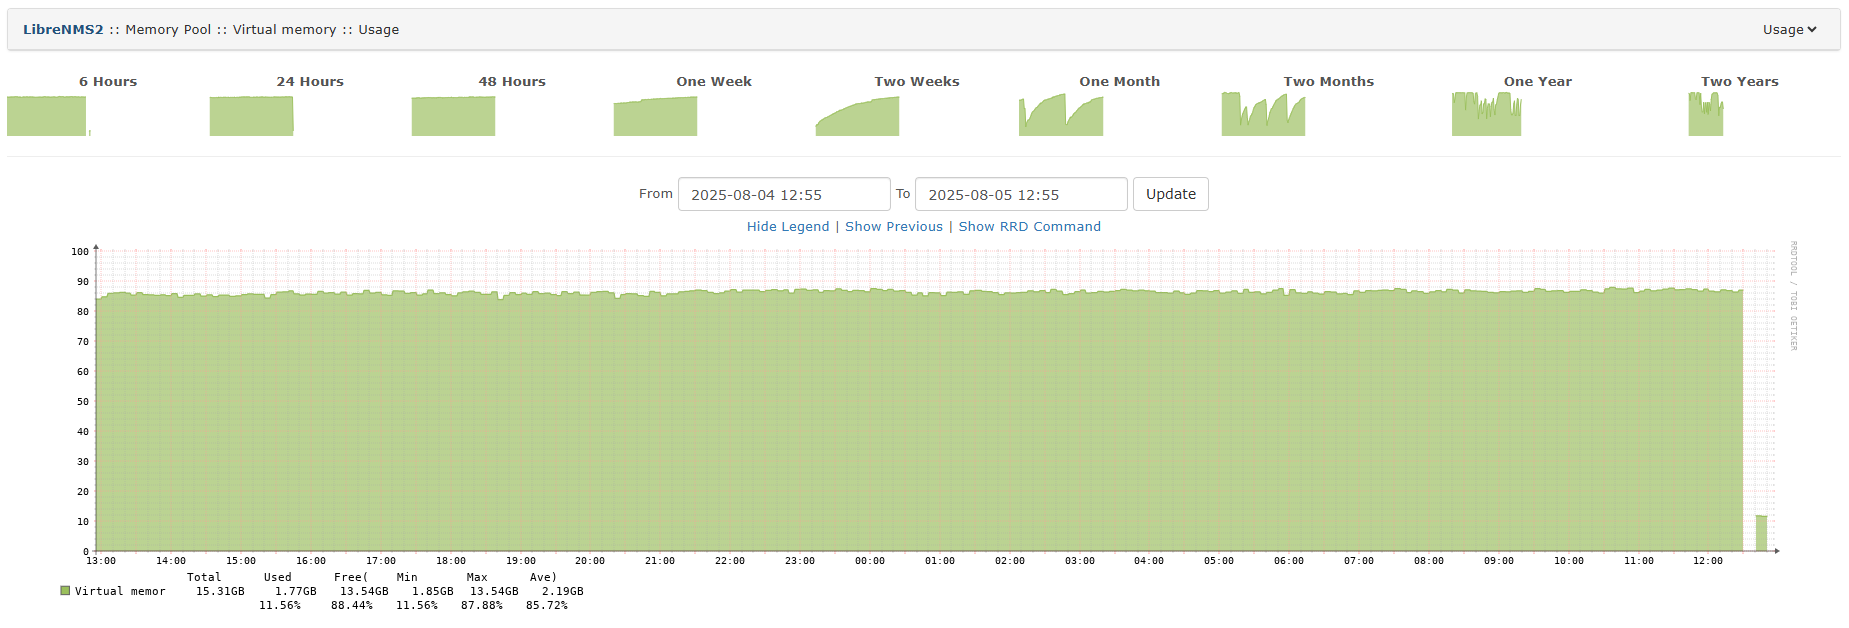Switch to the Two Months graph thumbnail

1263,115
